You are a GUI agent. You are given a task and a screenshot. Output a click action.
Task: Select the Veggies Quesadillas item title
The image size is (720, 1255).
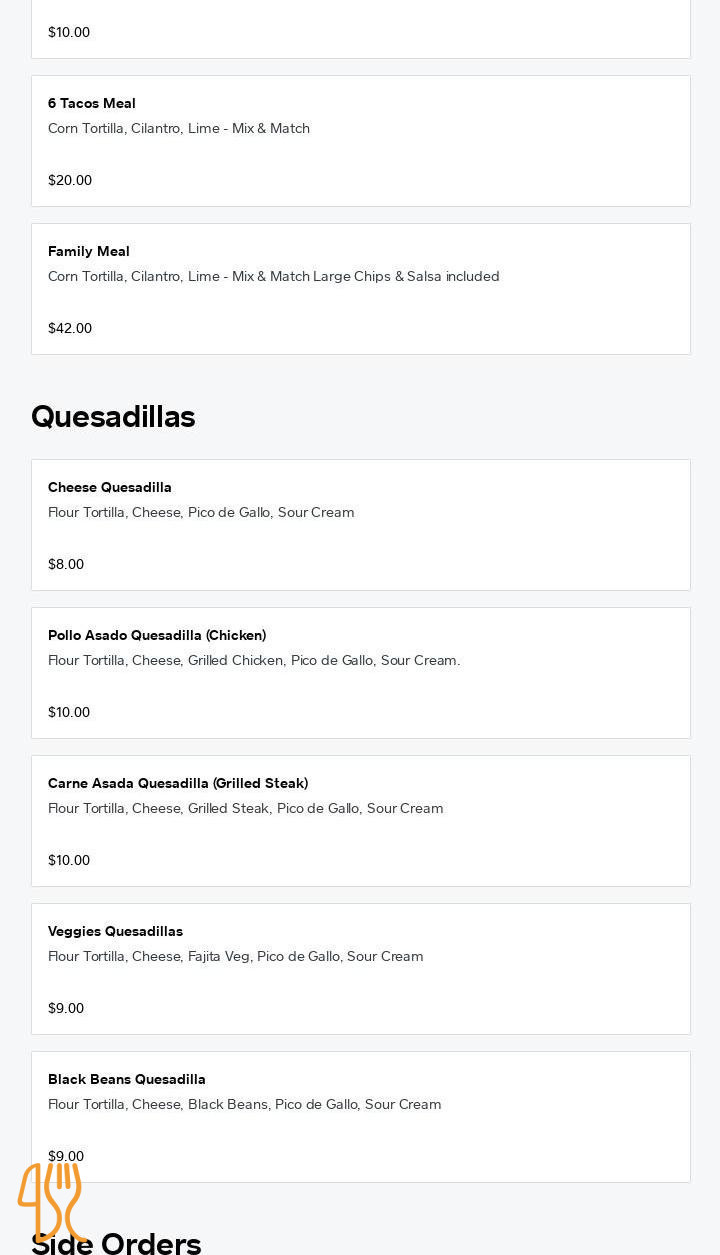tap(115, 931)
